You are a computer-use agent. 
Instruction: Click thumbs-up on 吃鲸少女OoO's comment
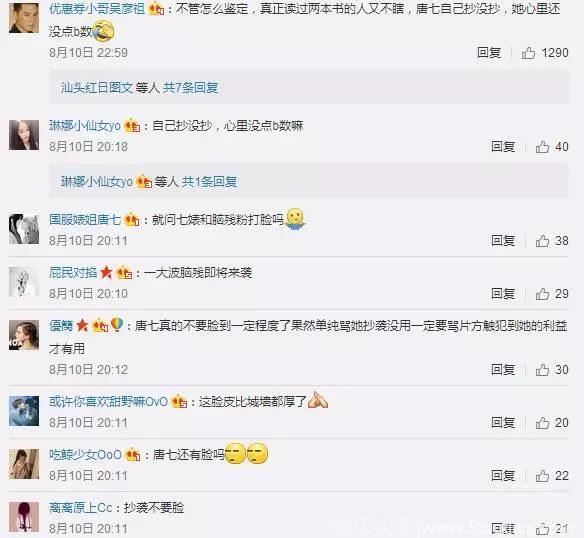542,476
